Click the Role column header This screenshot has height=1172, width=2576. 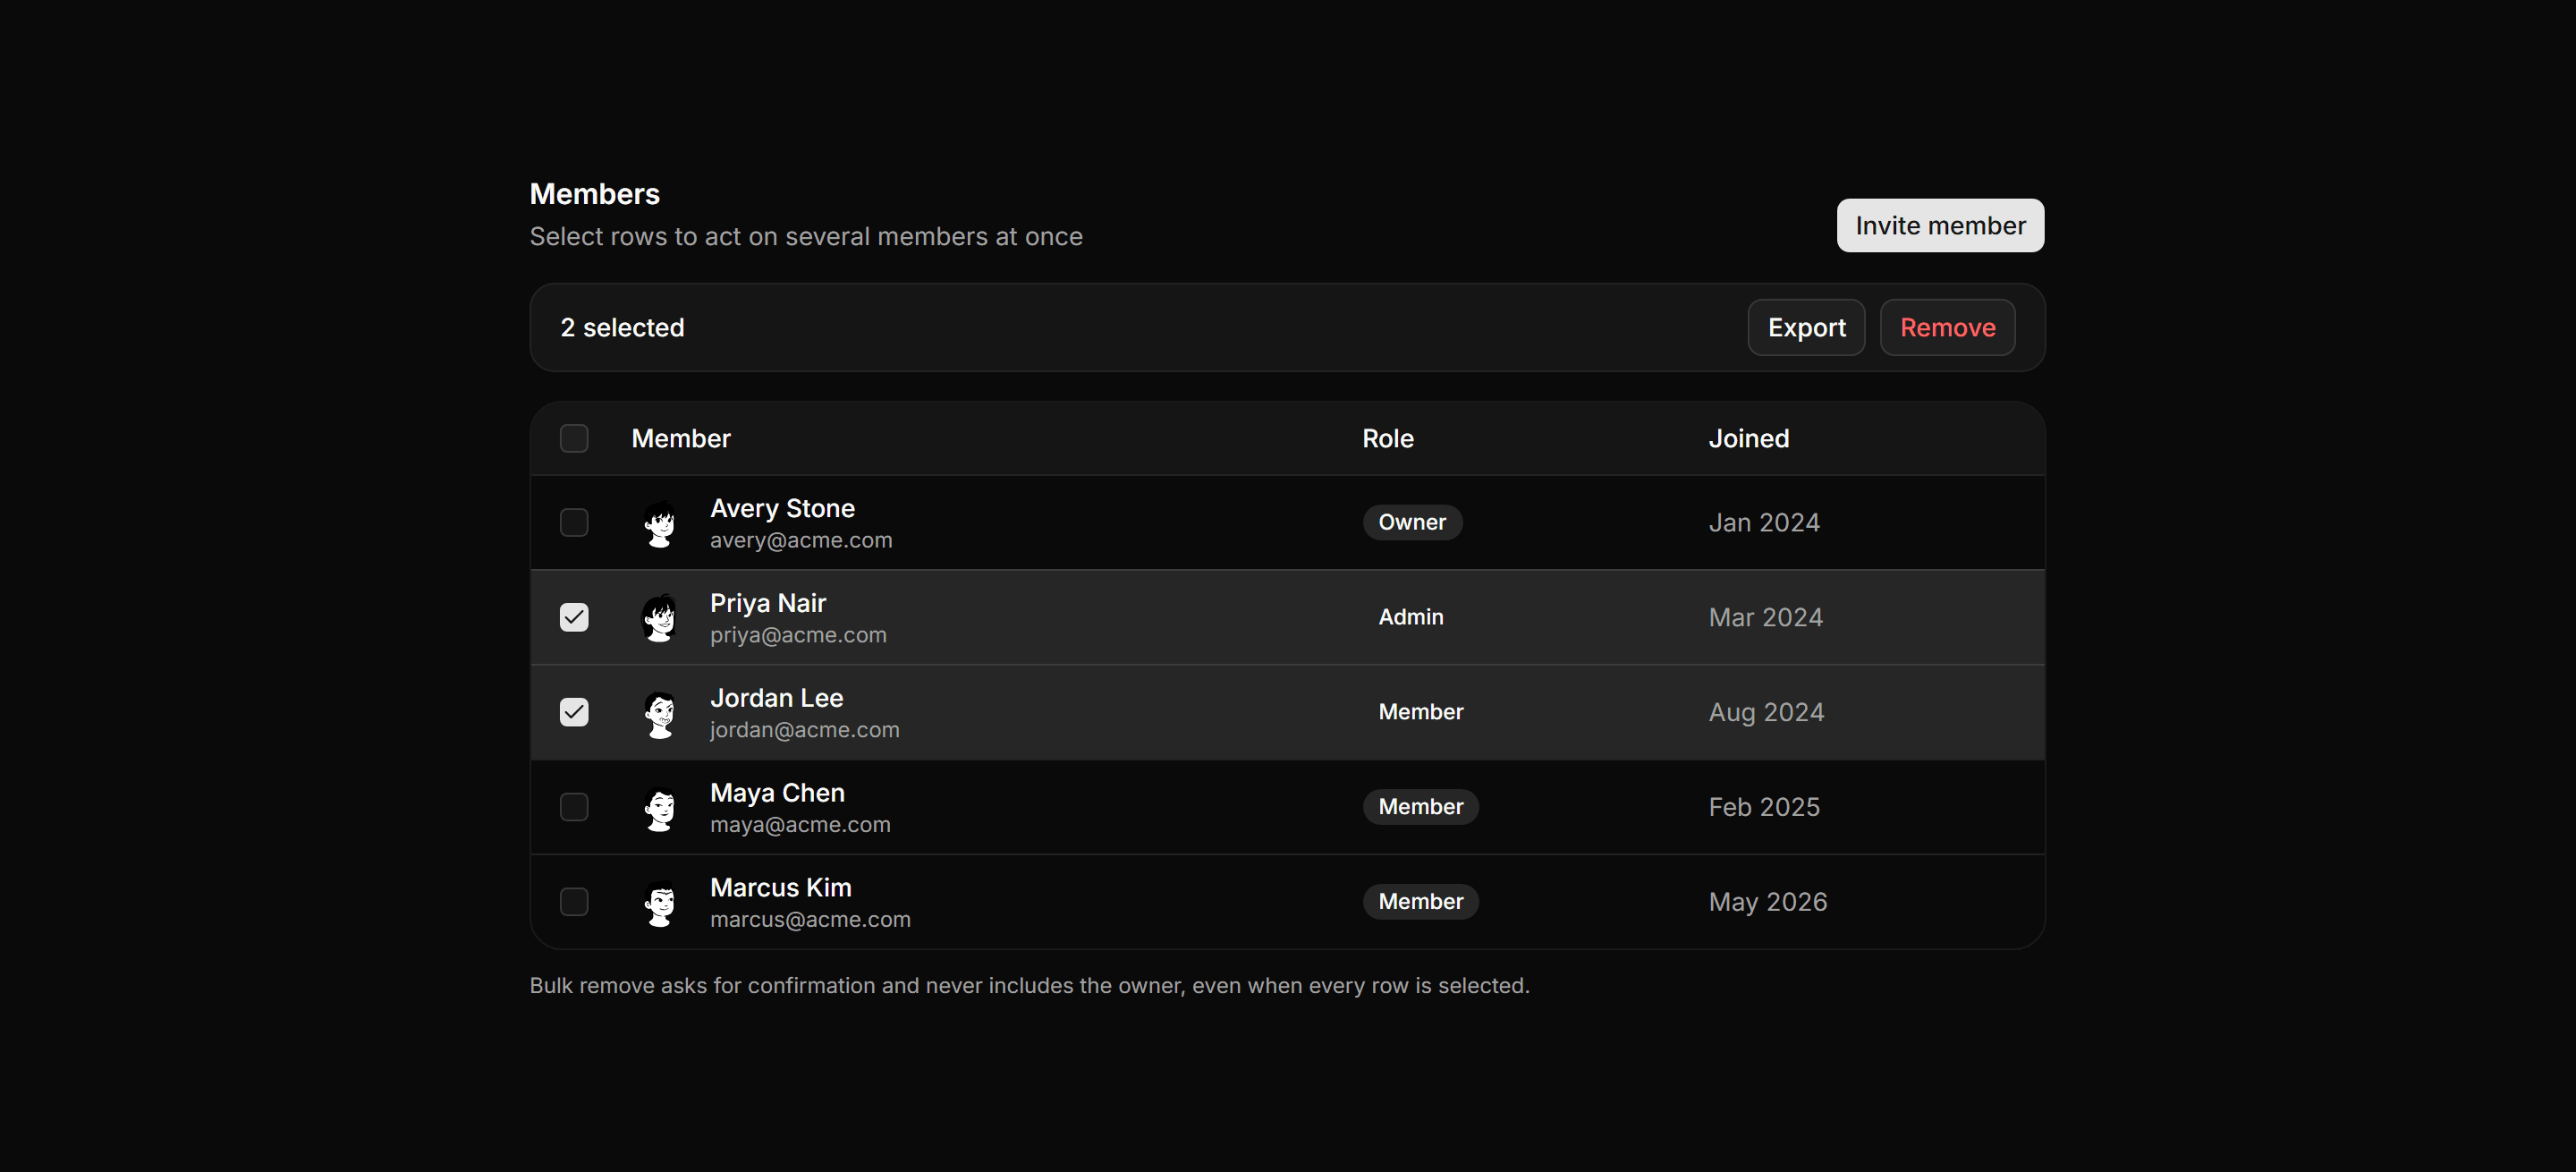[1388, 438]
